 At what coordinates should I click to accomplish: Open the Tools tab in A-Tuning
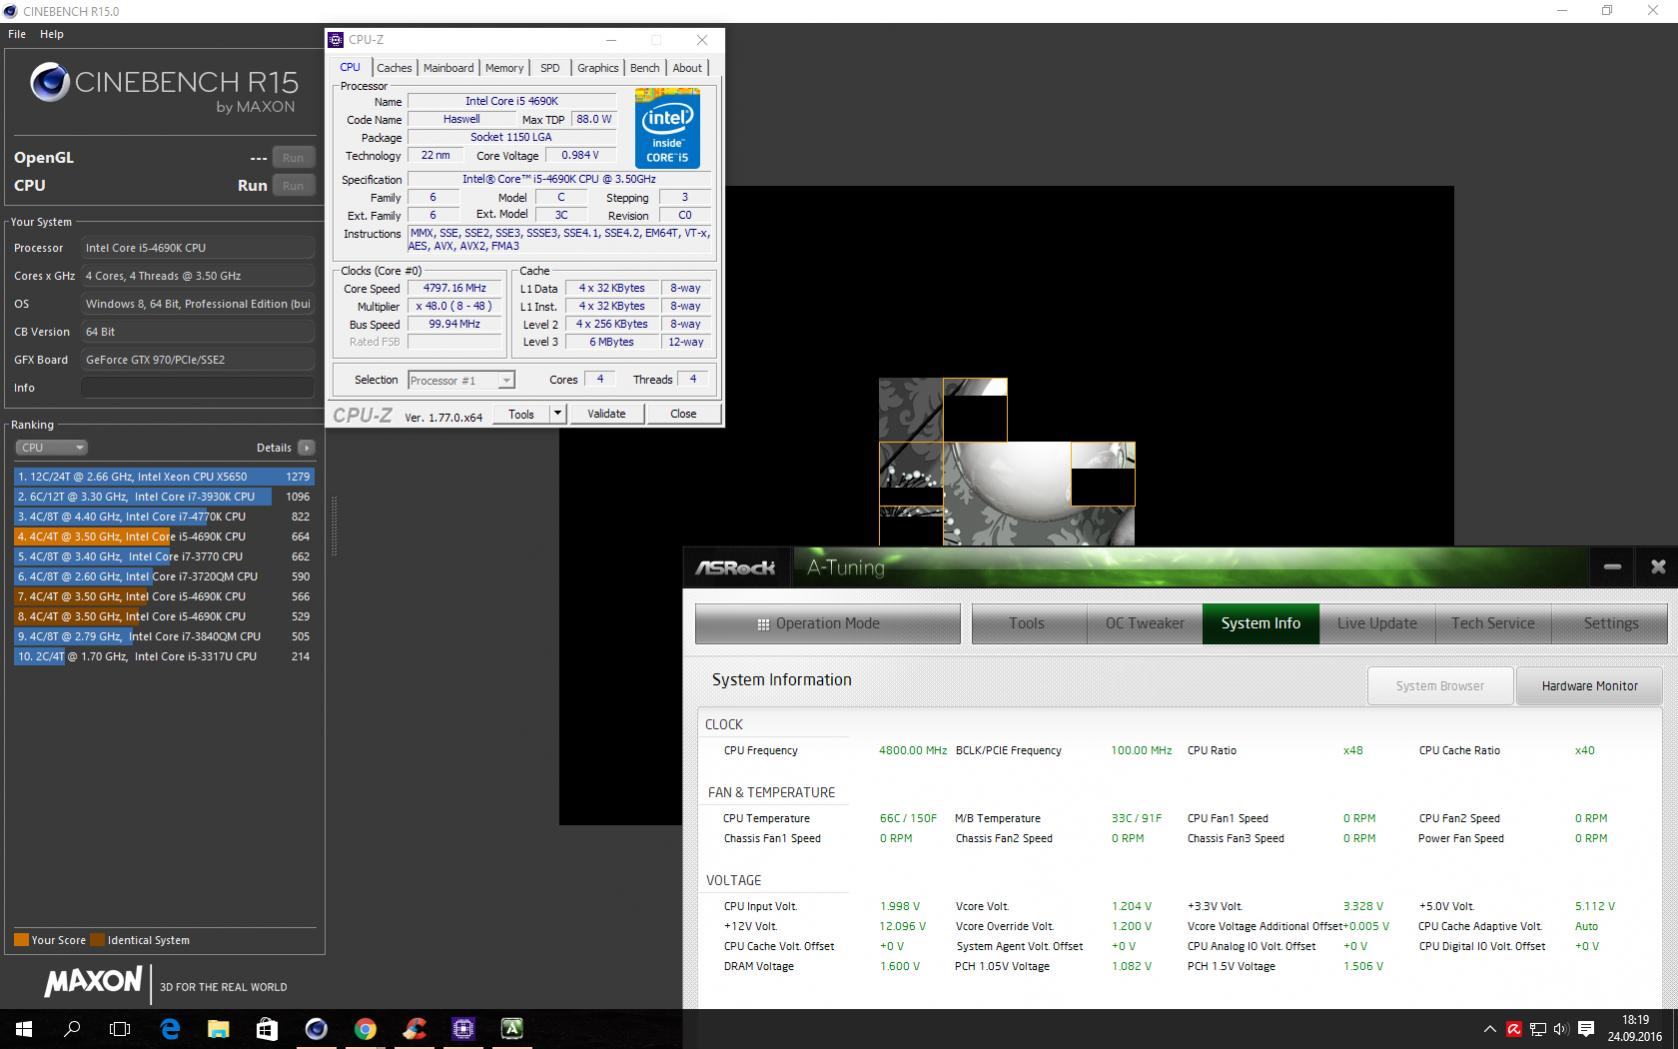1027,623
